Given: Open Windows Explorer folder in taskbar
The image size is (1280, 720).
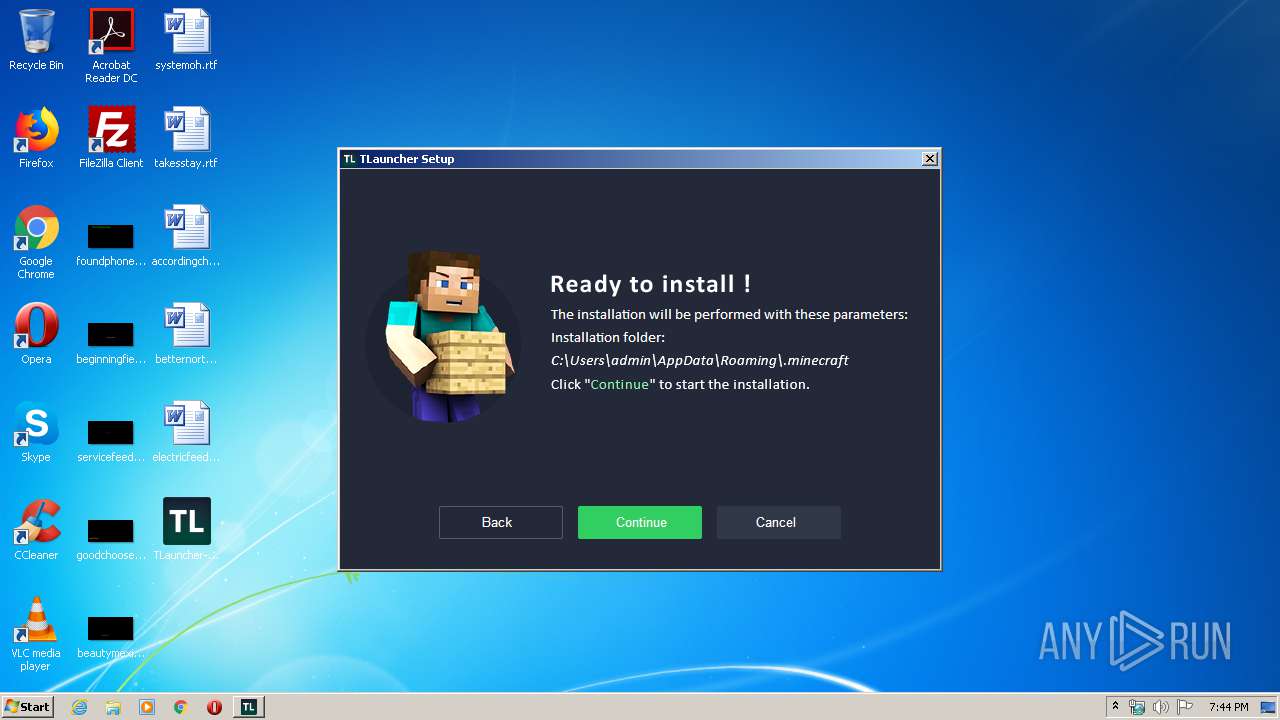Looking at the screenshot, I should click(x=113, y=707).
